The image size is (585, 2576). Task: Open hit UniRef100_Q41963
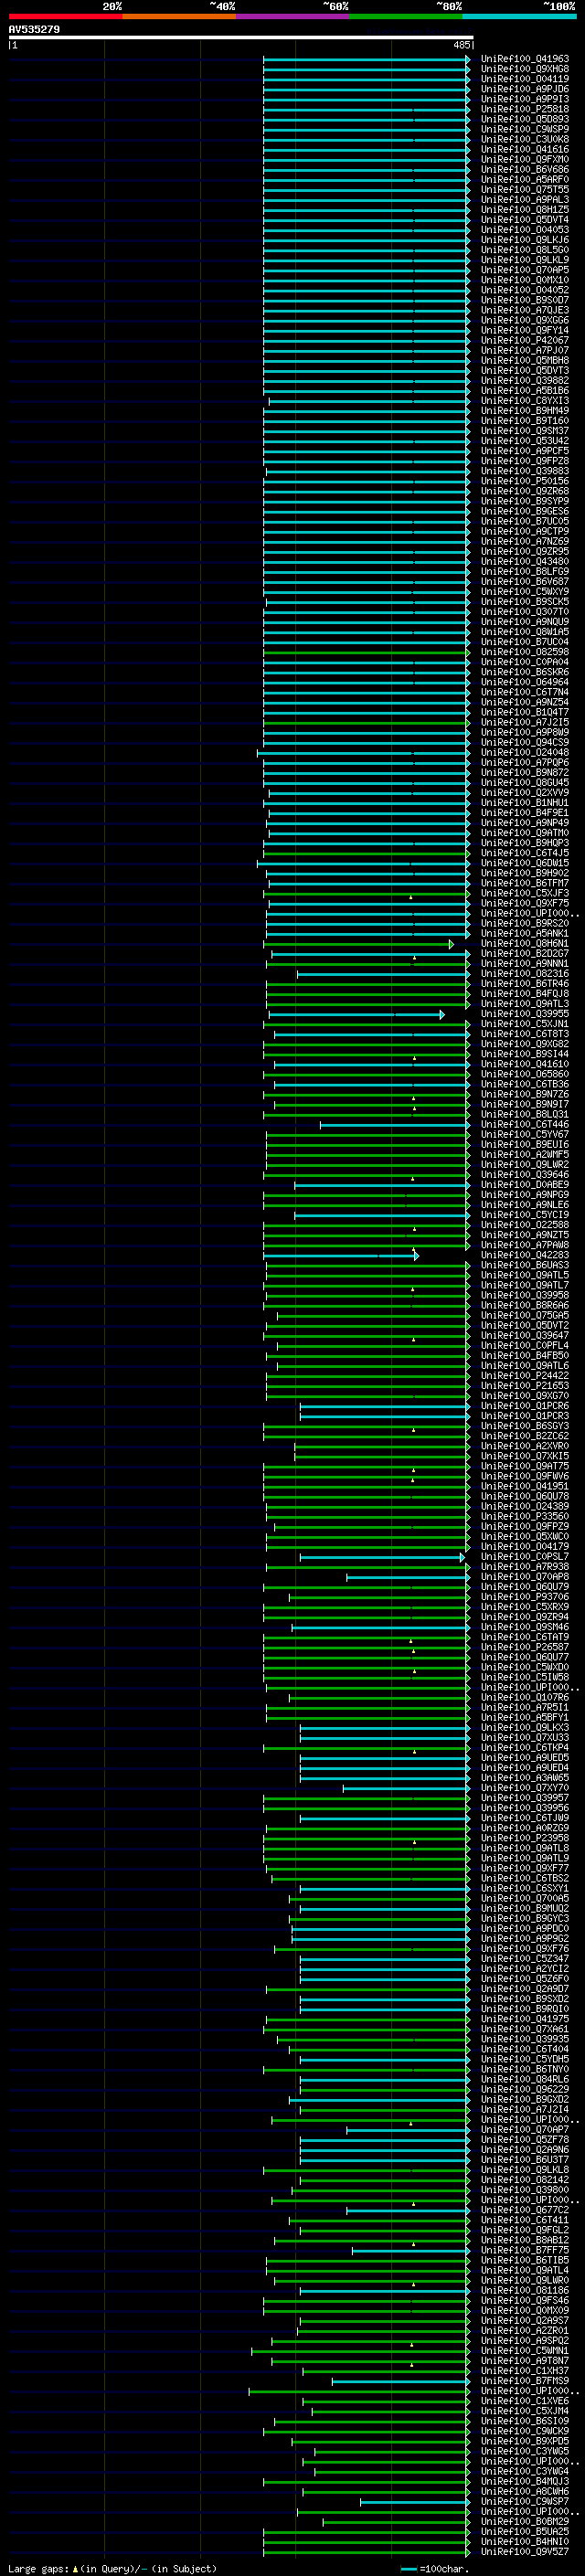(x=524, y=59)
